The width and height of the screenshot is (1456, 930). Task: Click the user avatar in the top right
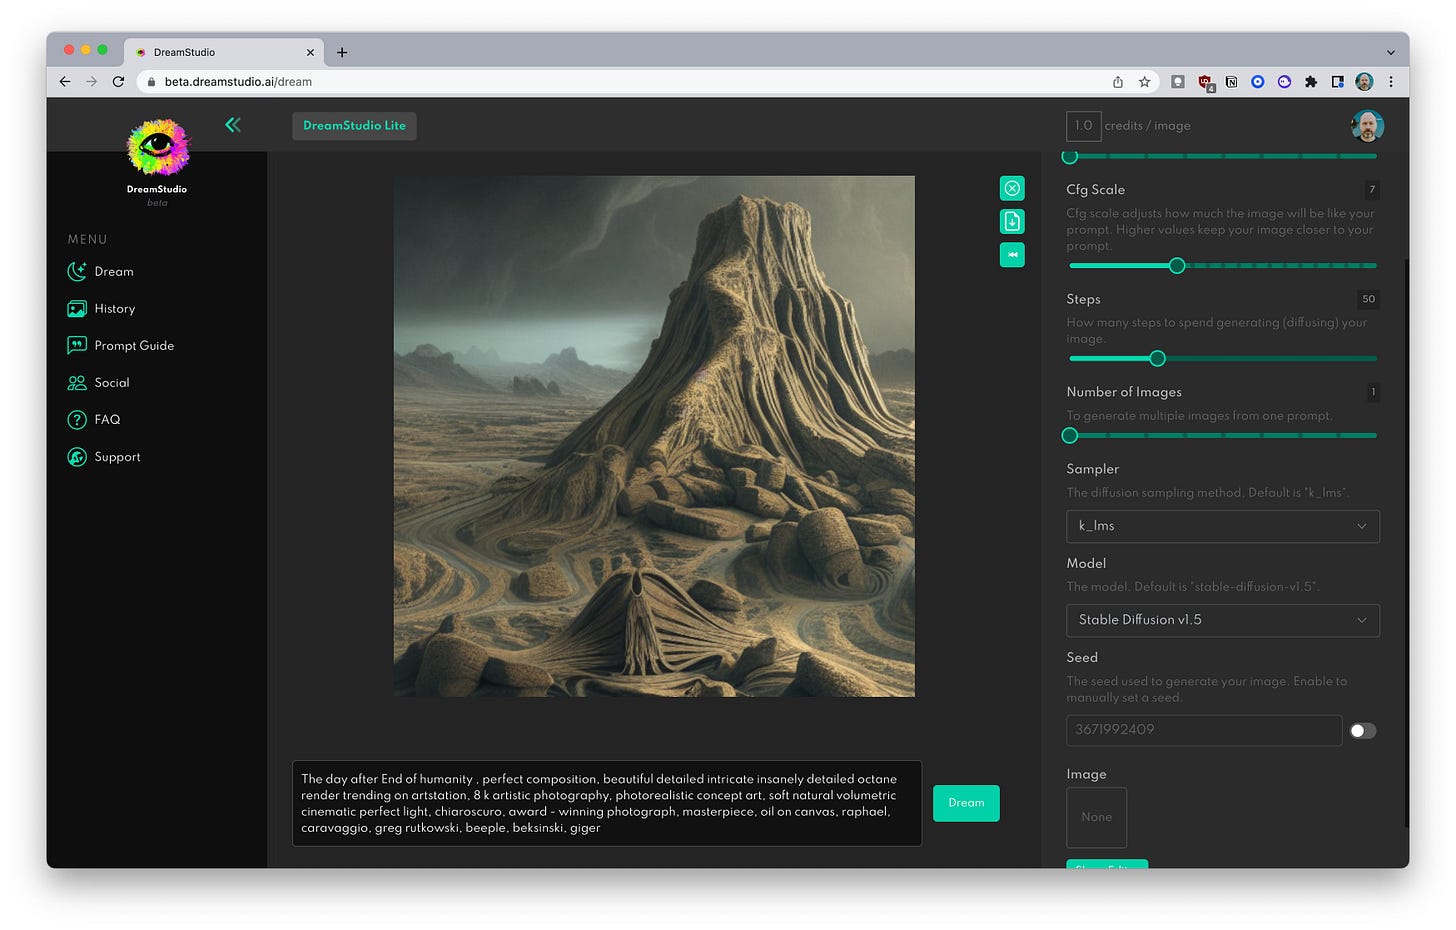pos(1367,126)
